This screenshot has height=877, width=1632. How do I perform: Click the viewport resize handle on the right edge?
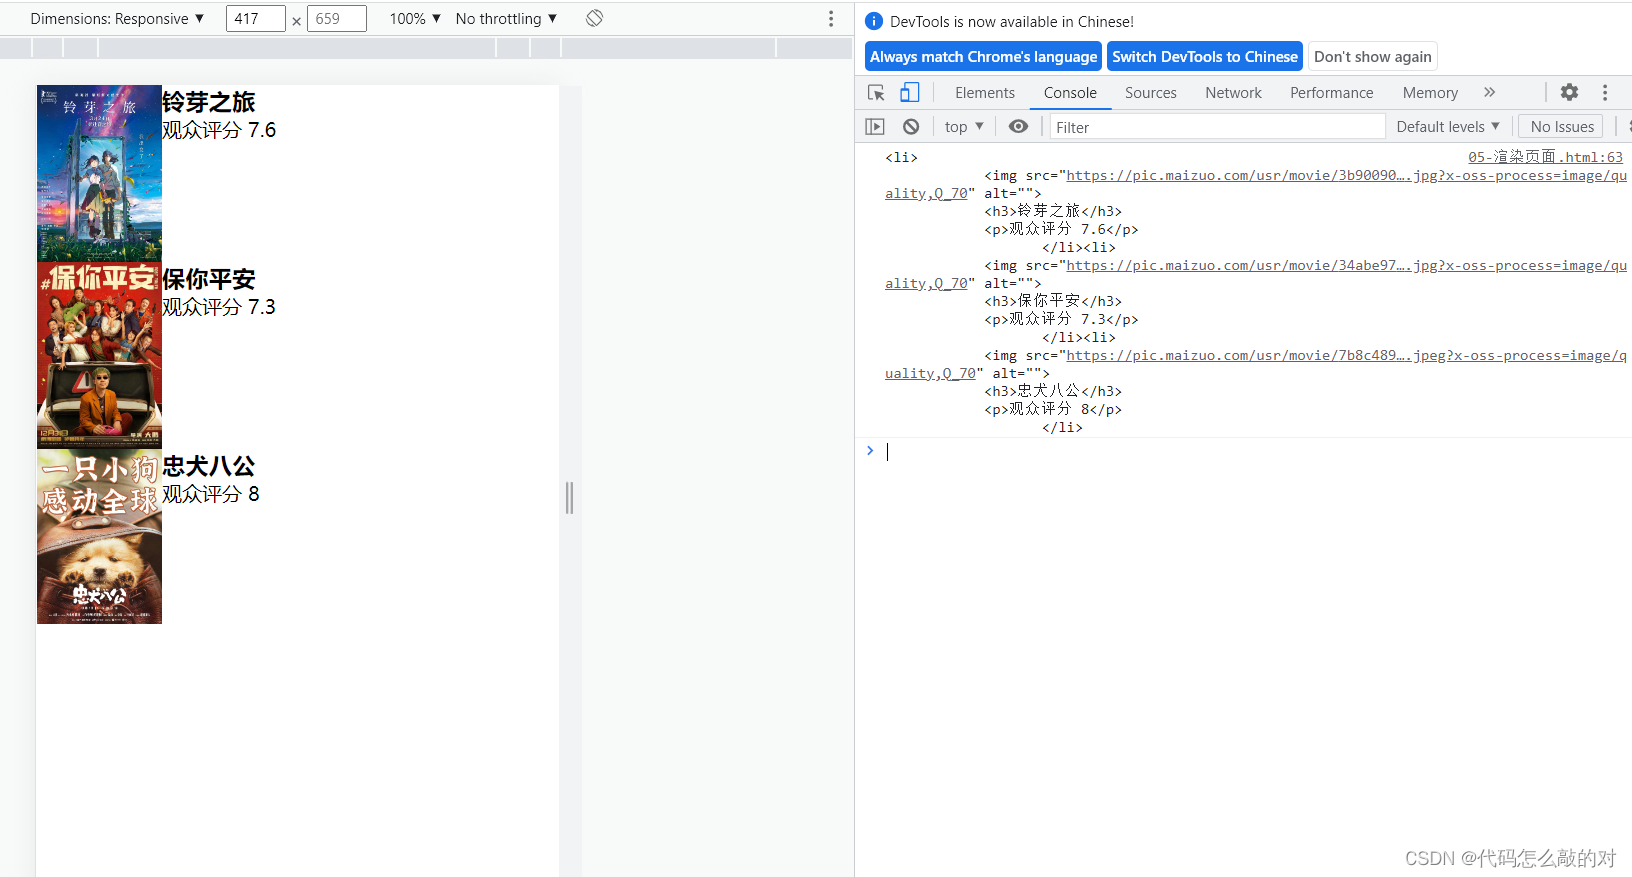570,497
